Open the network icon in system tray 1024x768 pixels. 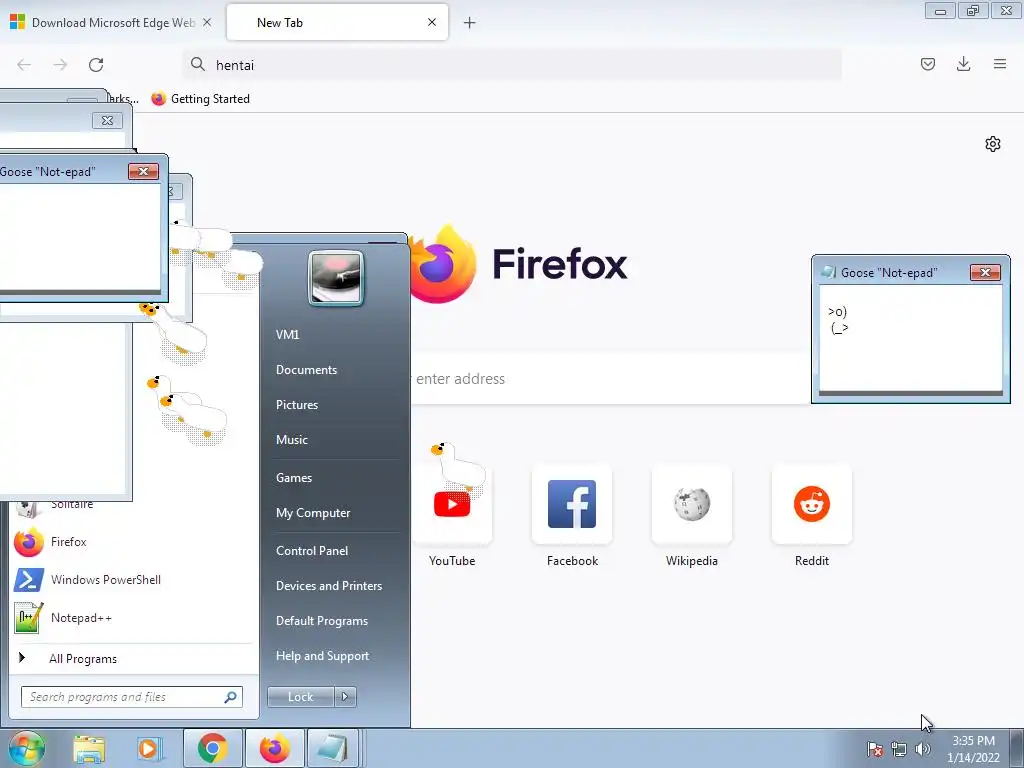[899, 749]
